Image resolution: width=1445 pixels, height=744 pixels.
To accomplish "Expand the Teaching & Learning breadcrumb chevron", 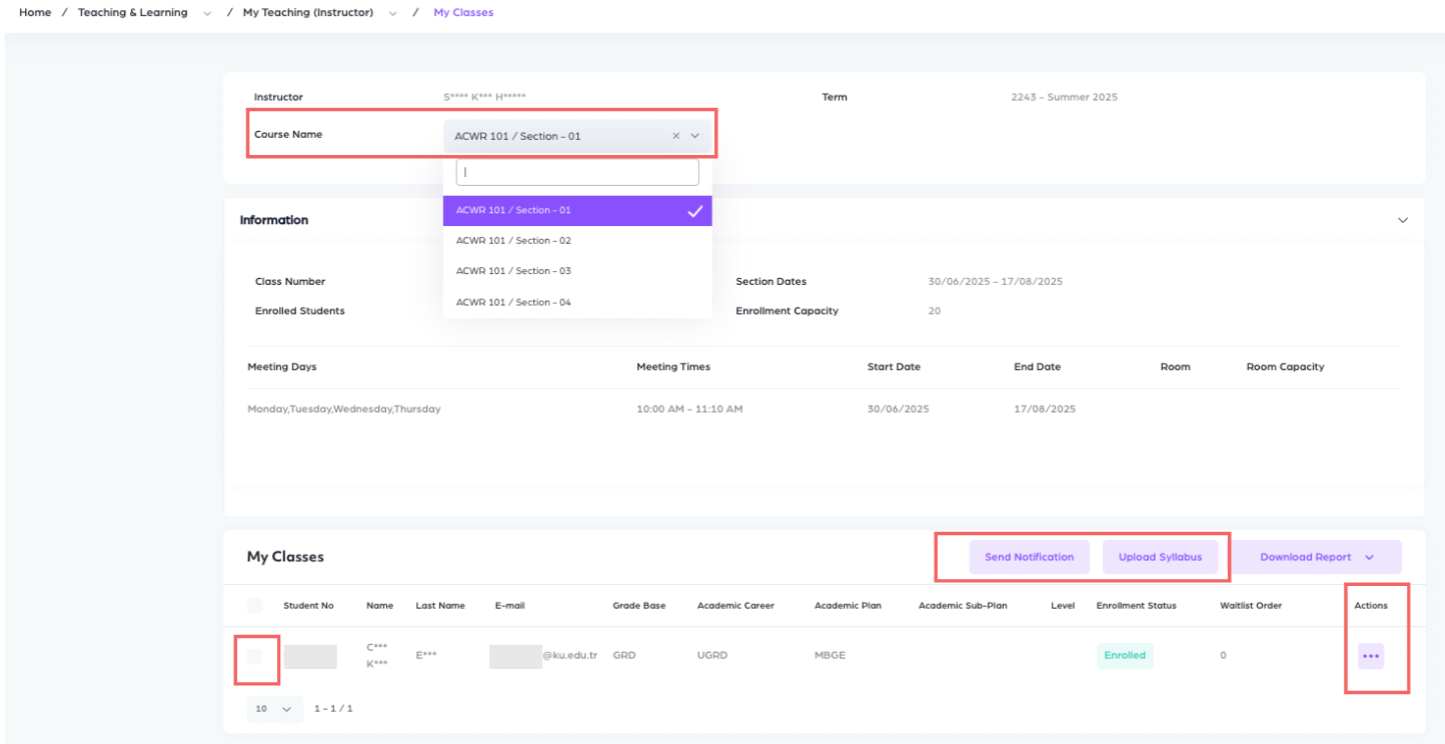I will click(207, 13).
